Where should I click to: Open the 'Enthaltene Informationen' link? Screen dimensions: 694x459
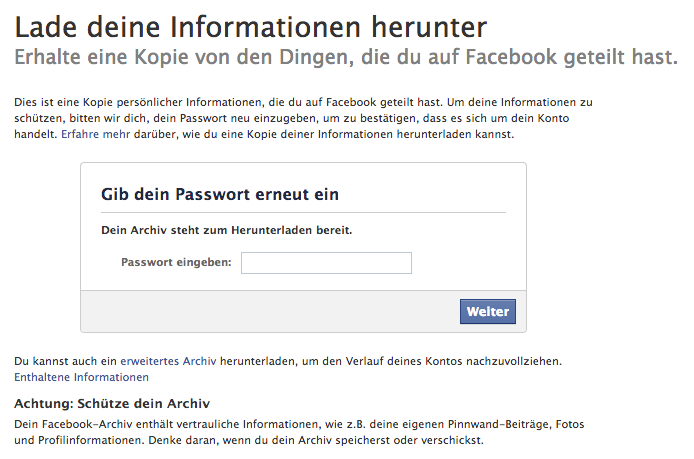point(81,377)
